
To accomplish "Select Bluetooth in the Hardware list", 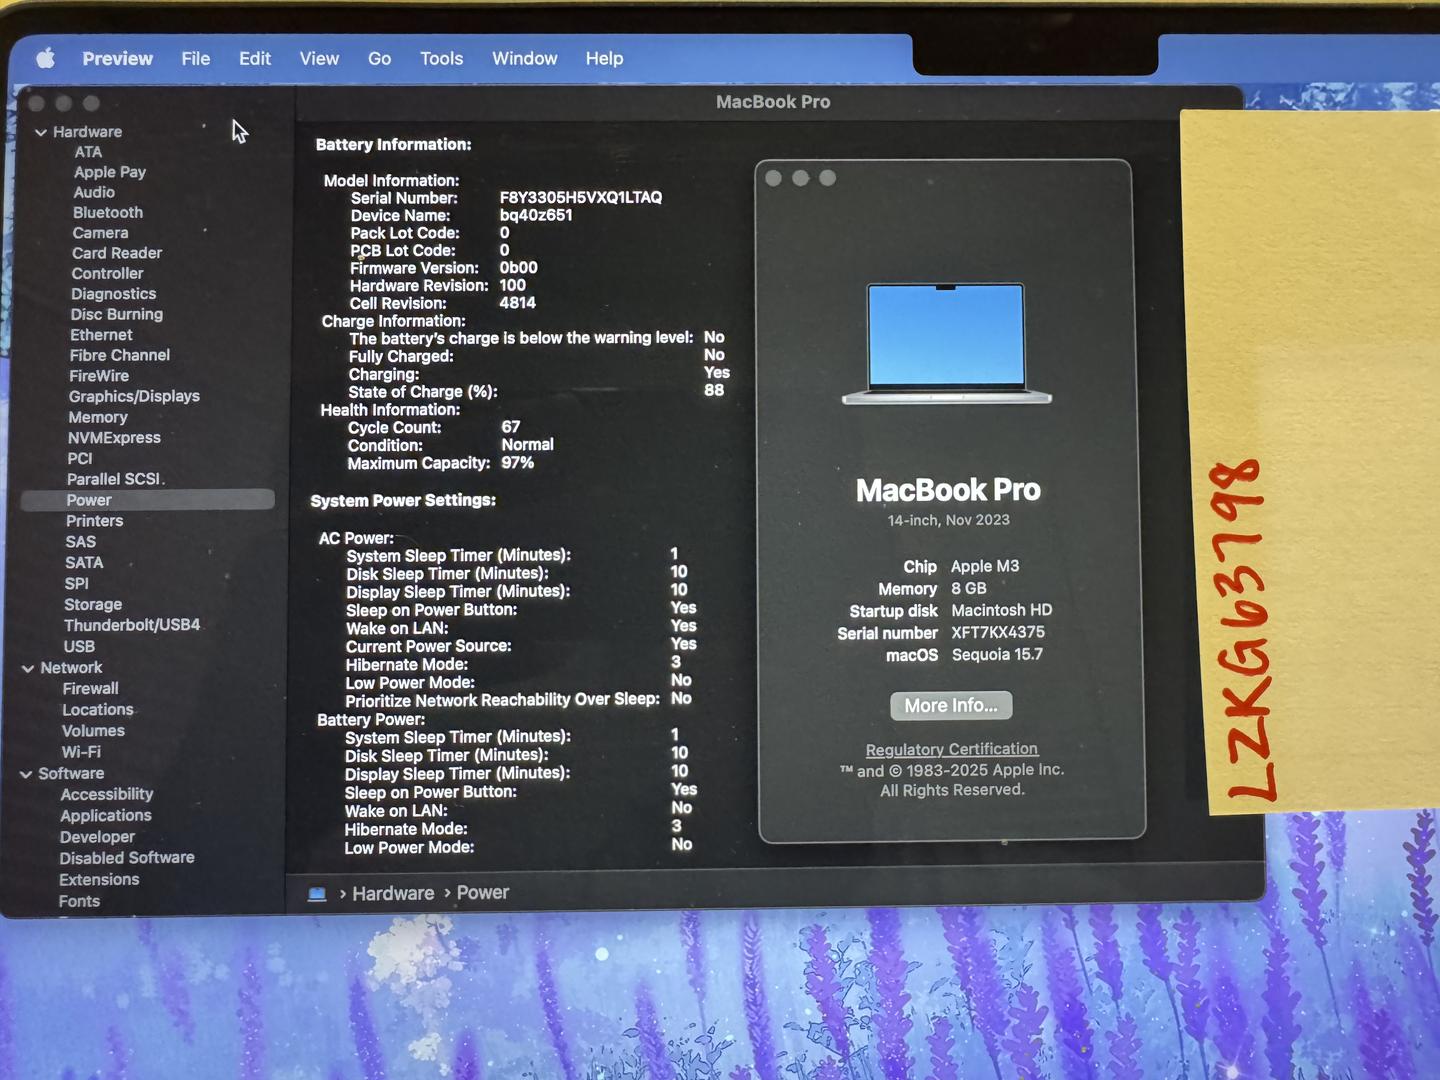I will pyautogui.click(x=107, y=213).
